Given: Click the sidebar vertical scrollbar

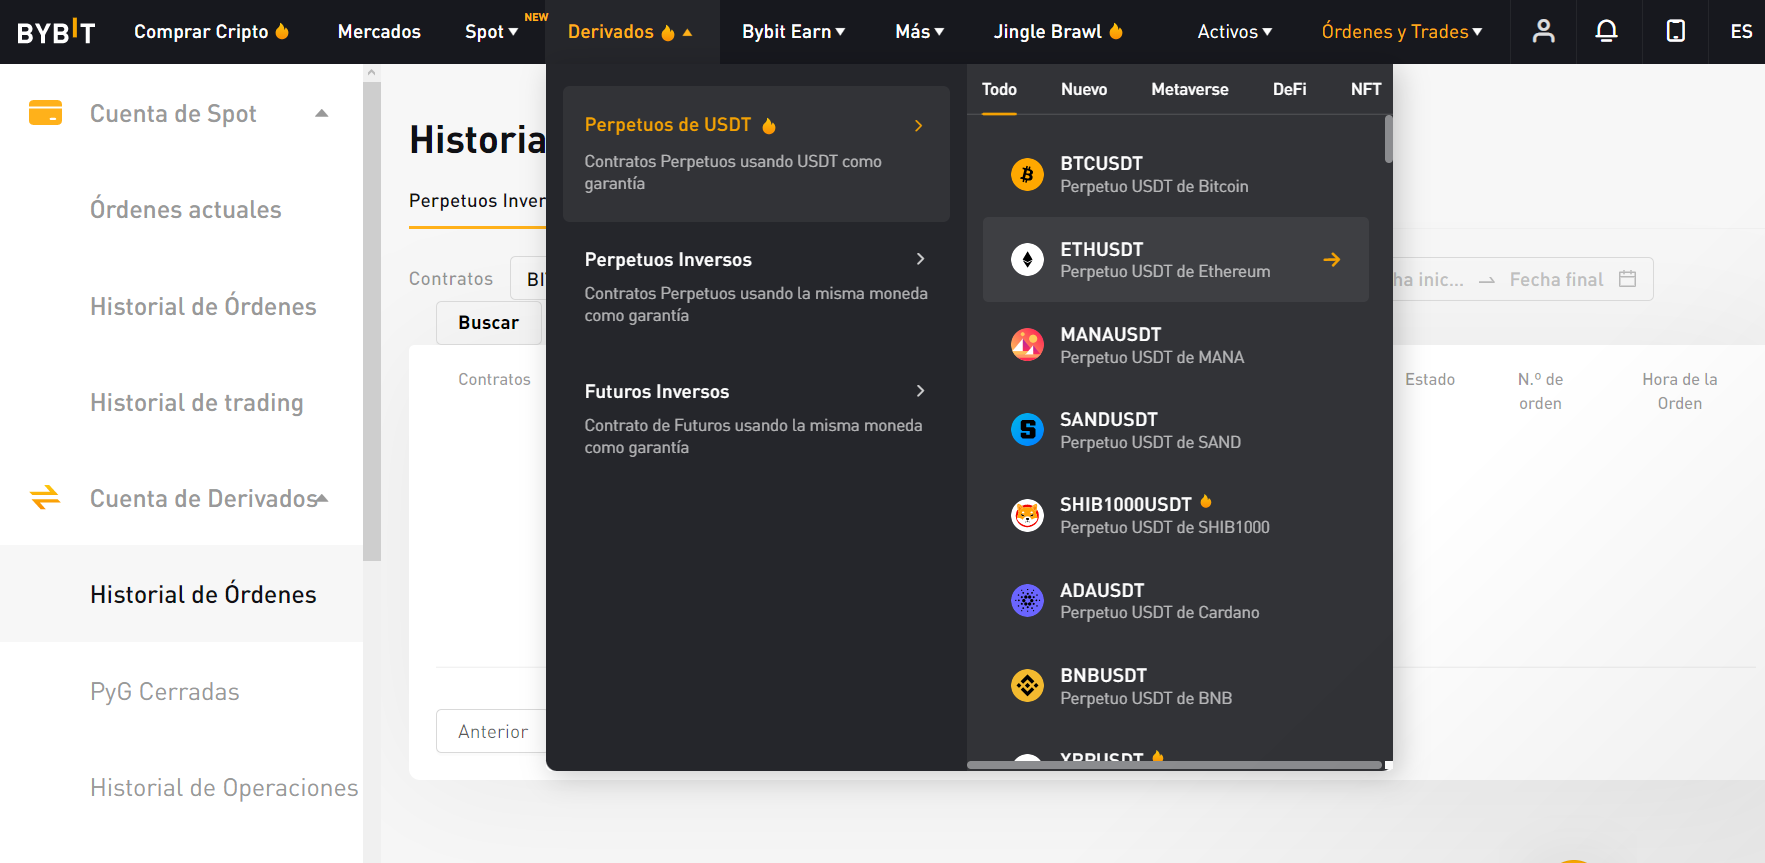Looking at the screenshot, I should [372, 320].
